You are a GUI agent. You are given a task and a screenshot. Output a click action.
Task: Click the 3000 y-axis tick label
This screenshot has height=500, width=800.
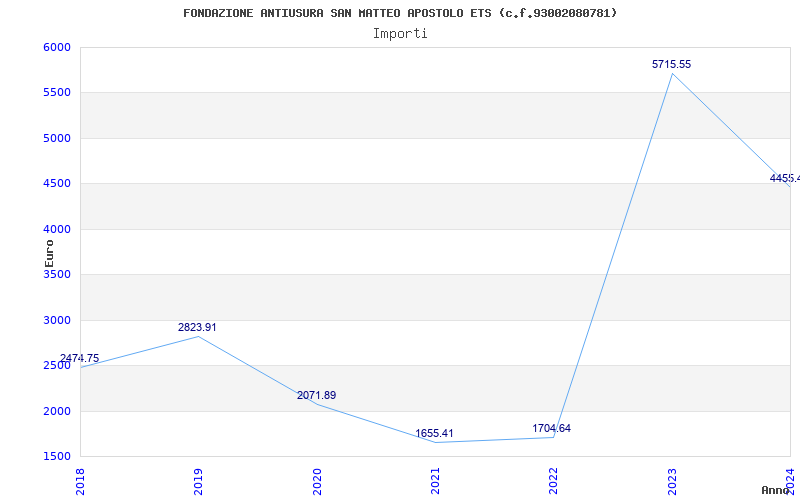[57, 320]
